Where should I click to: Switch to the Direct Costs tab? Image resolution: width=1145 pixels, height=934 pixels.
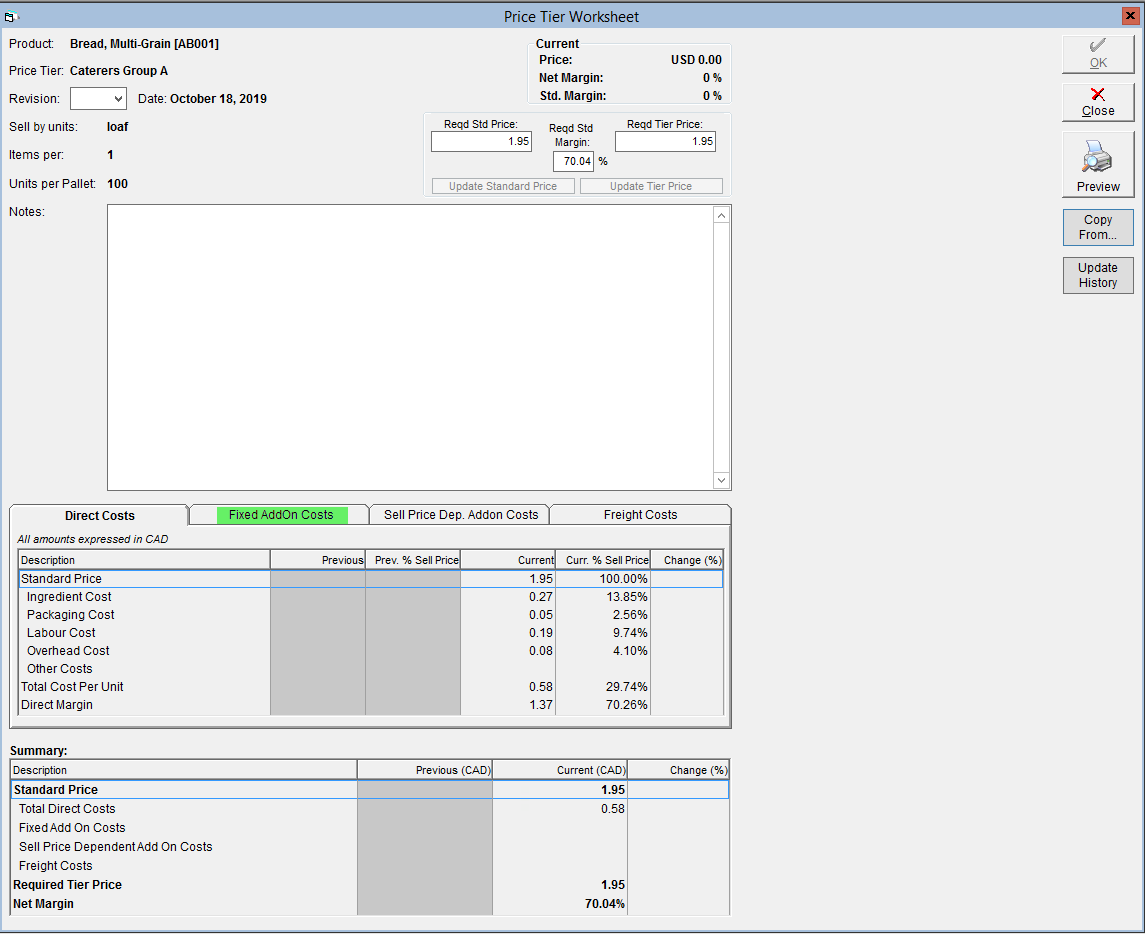pos(99,516)
